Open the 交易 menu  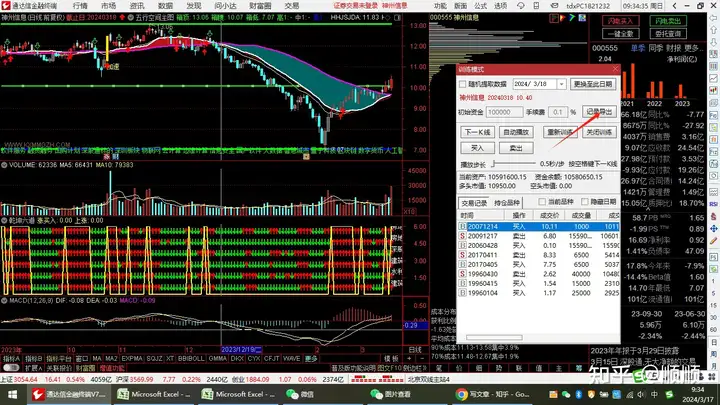(292, 6)
